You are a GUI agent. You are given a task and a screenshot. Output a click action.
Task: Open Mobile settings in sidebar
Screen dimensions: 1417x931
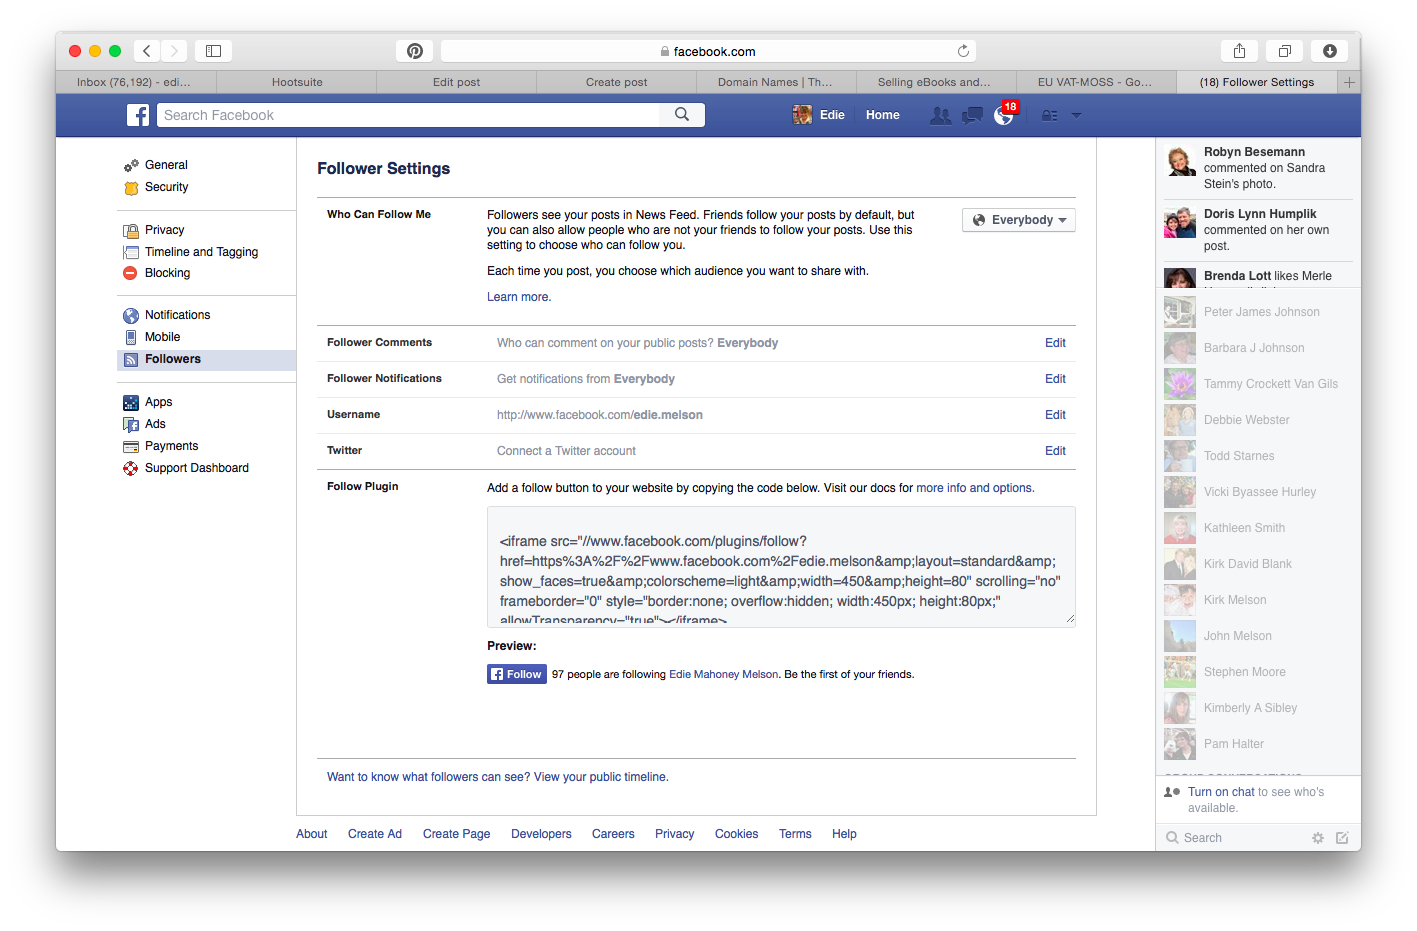[162, 337]
